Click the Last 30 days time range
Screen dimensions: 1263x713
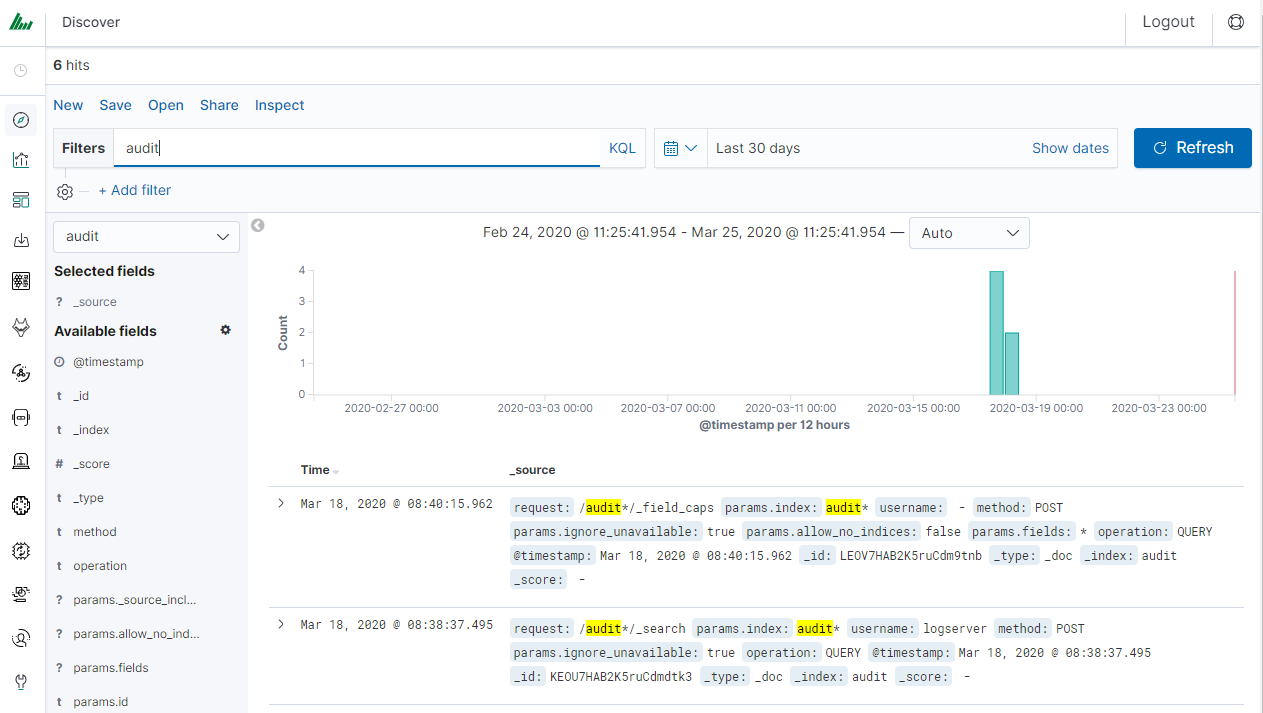tap(758, 148)
